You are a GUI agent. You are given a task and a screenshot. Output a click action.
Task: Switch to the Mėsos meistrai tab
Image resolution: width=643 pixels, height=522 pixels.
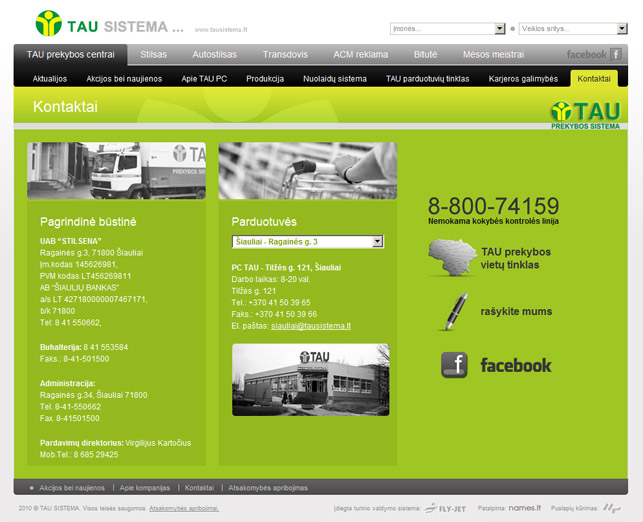[x=493, y=55]
